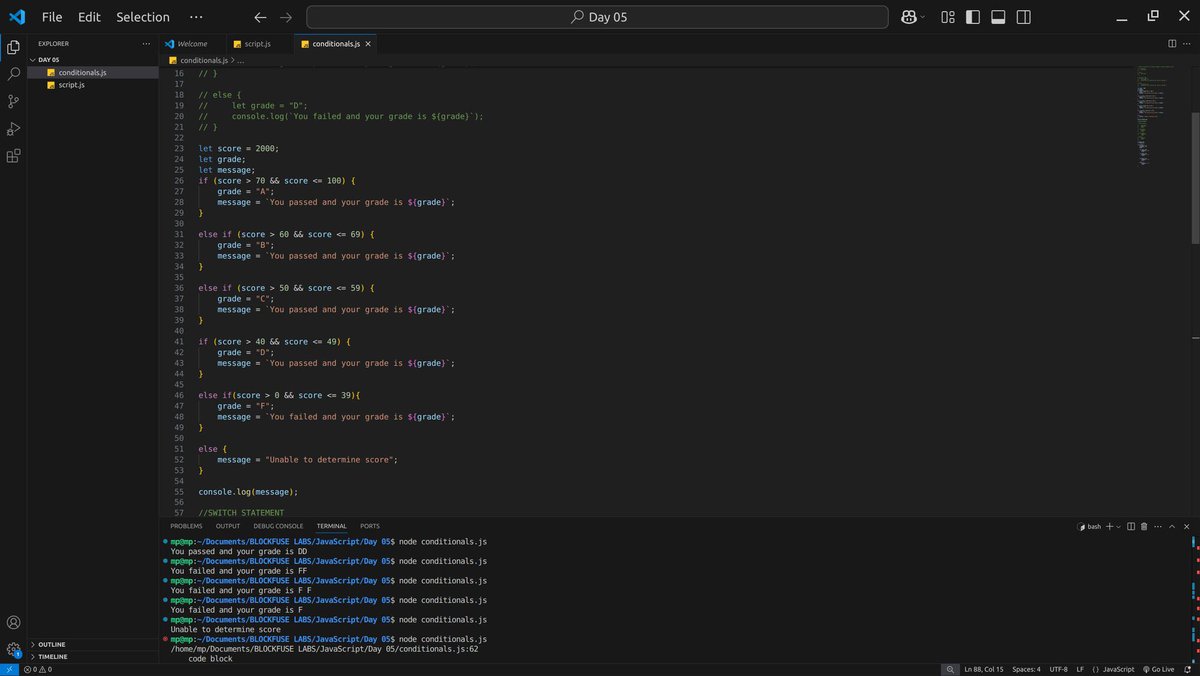Go back with the left arrow
1200x676 pixels.
click(x=260, y=17)
